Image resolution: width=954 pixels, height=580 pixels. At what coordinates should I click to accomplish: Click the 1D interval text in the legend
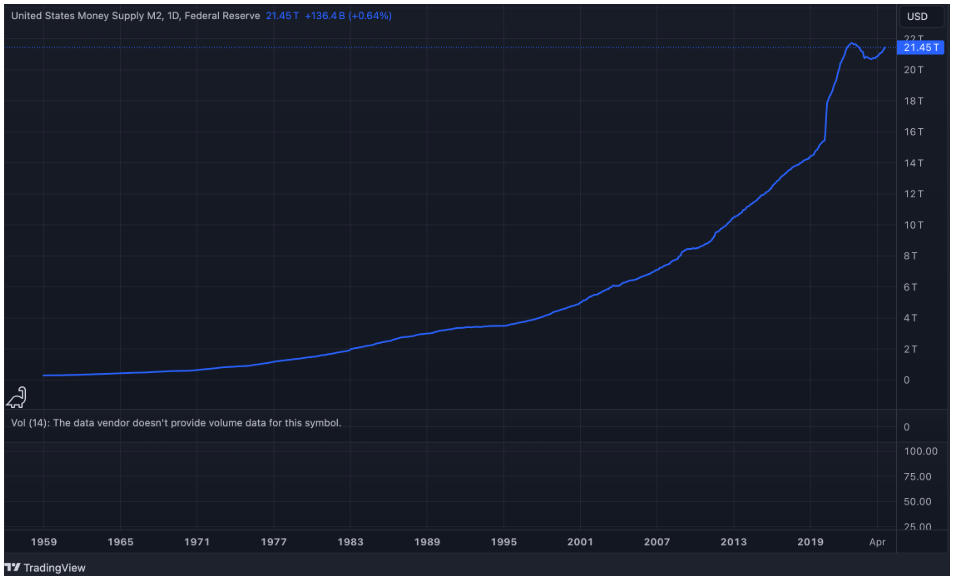173,16
